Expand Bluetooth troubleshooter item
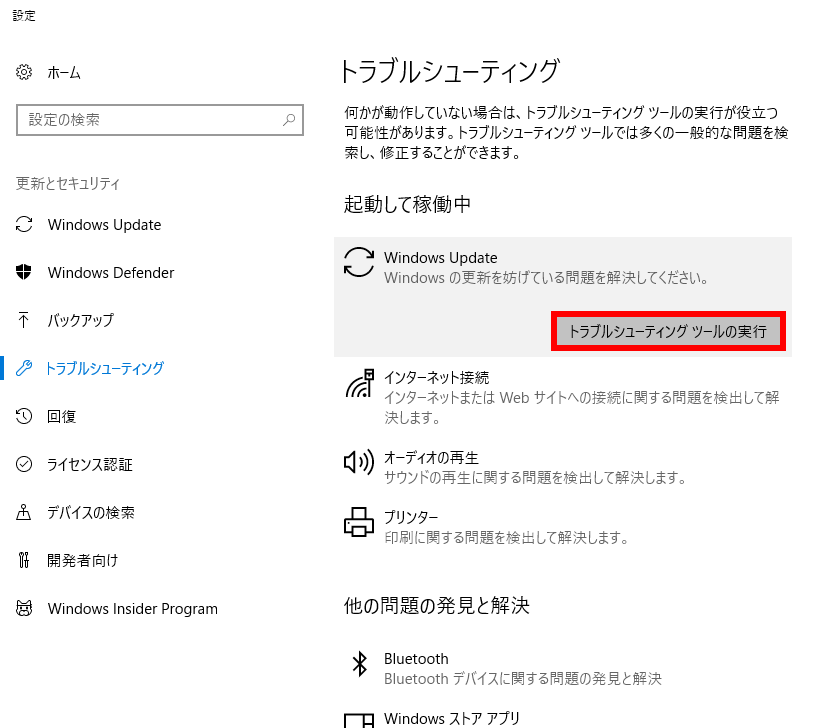The image size is (838, 728). (563, 669)
